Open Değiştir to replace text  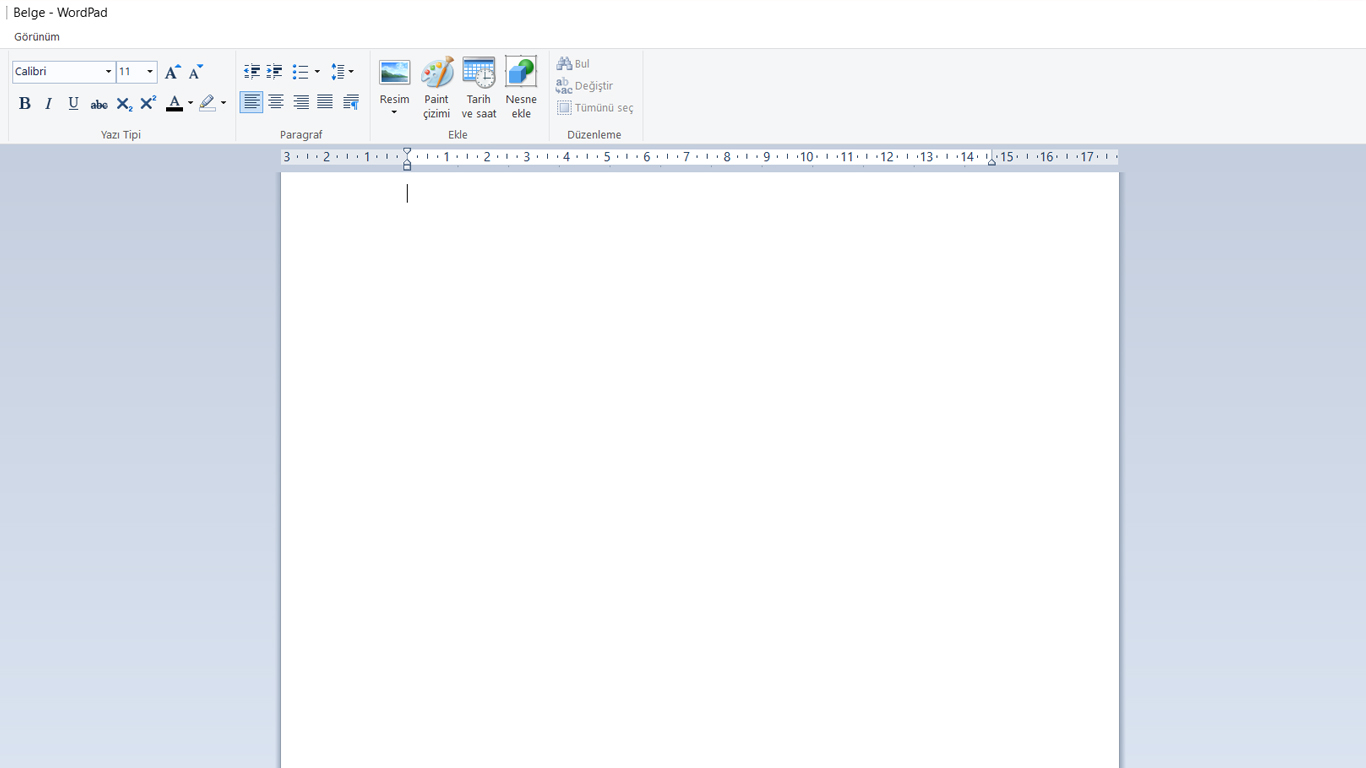pyautogui.click(x=585, y=85)
